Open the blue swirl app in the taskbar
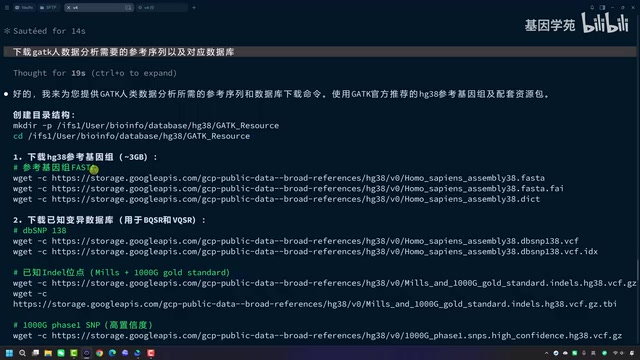Screen dimensions: 640x360 (138, 353)
